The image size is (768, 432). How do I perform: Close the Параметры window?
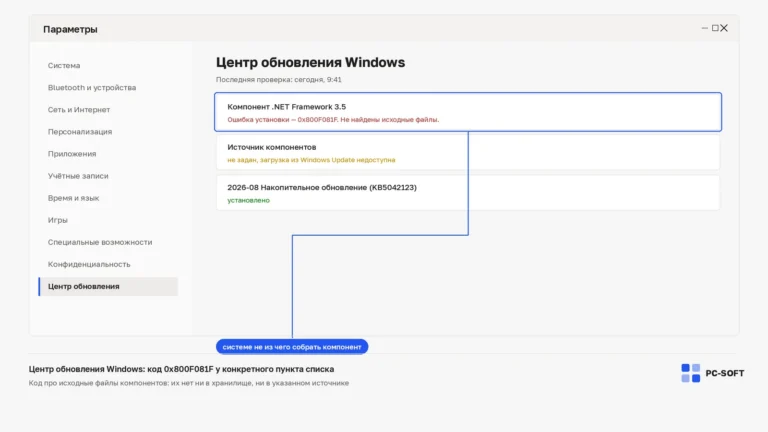pos(724,28)
